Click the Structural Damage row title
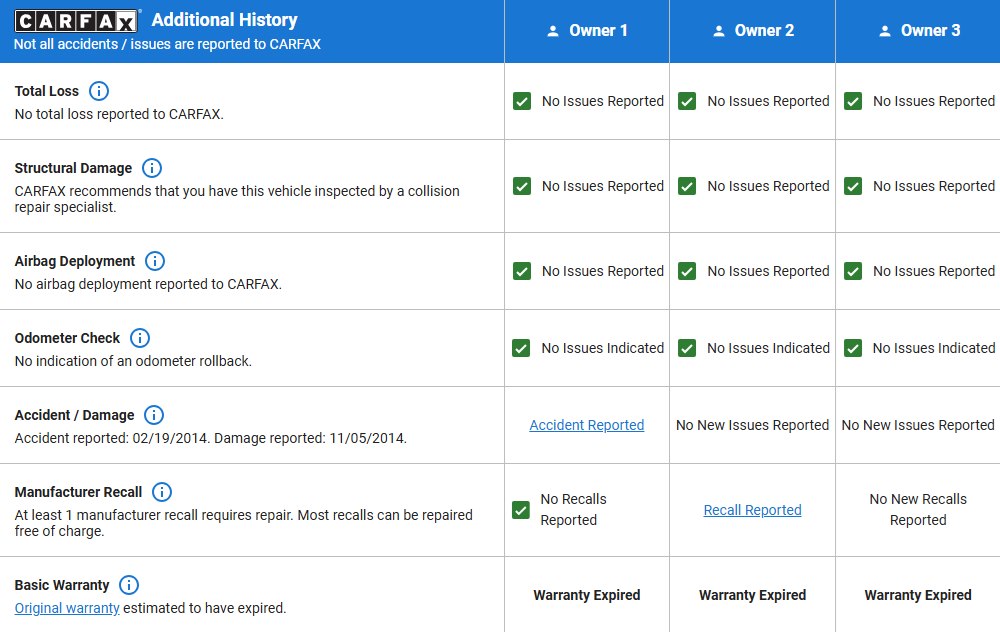Viewport: 1000px width, 632px height. point(73,168)
